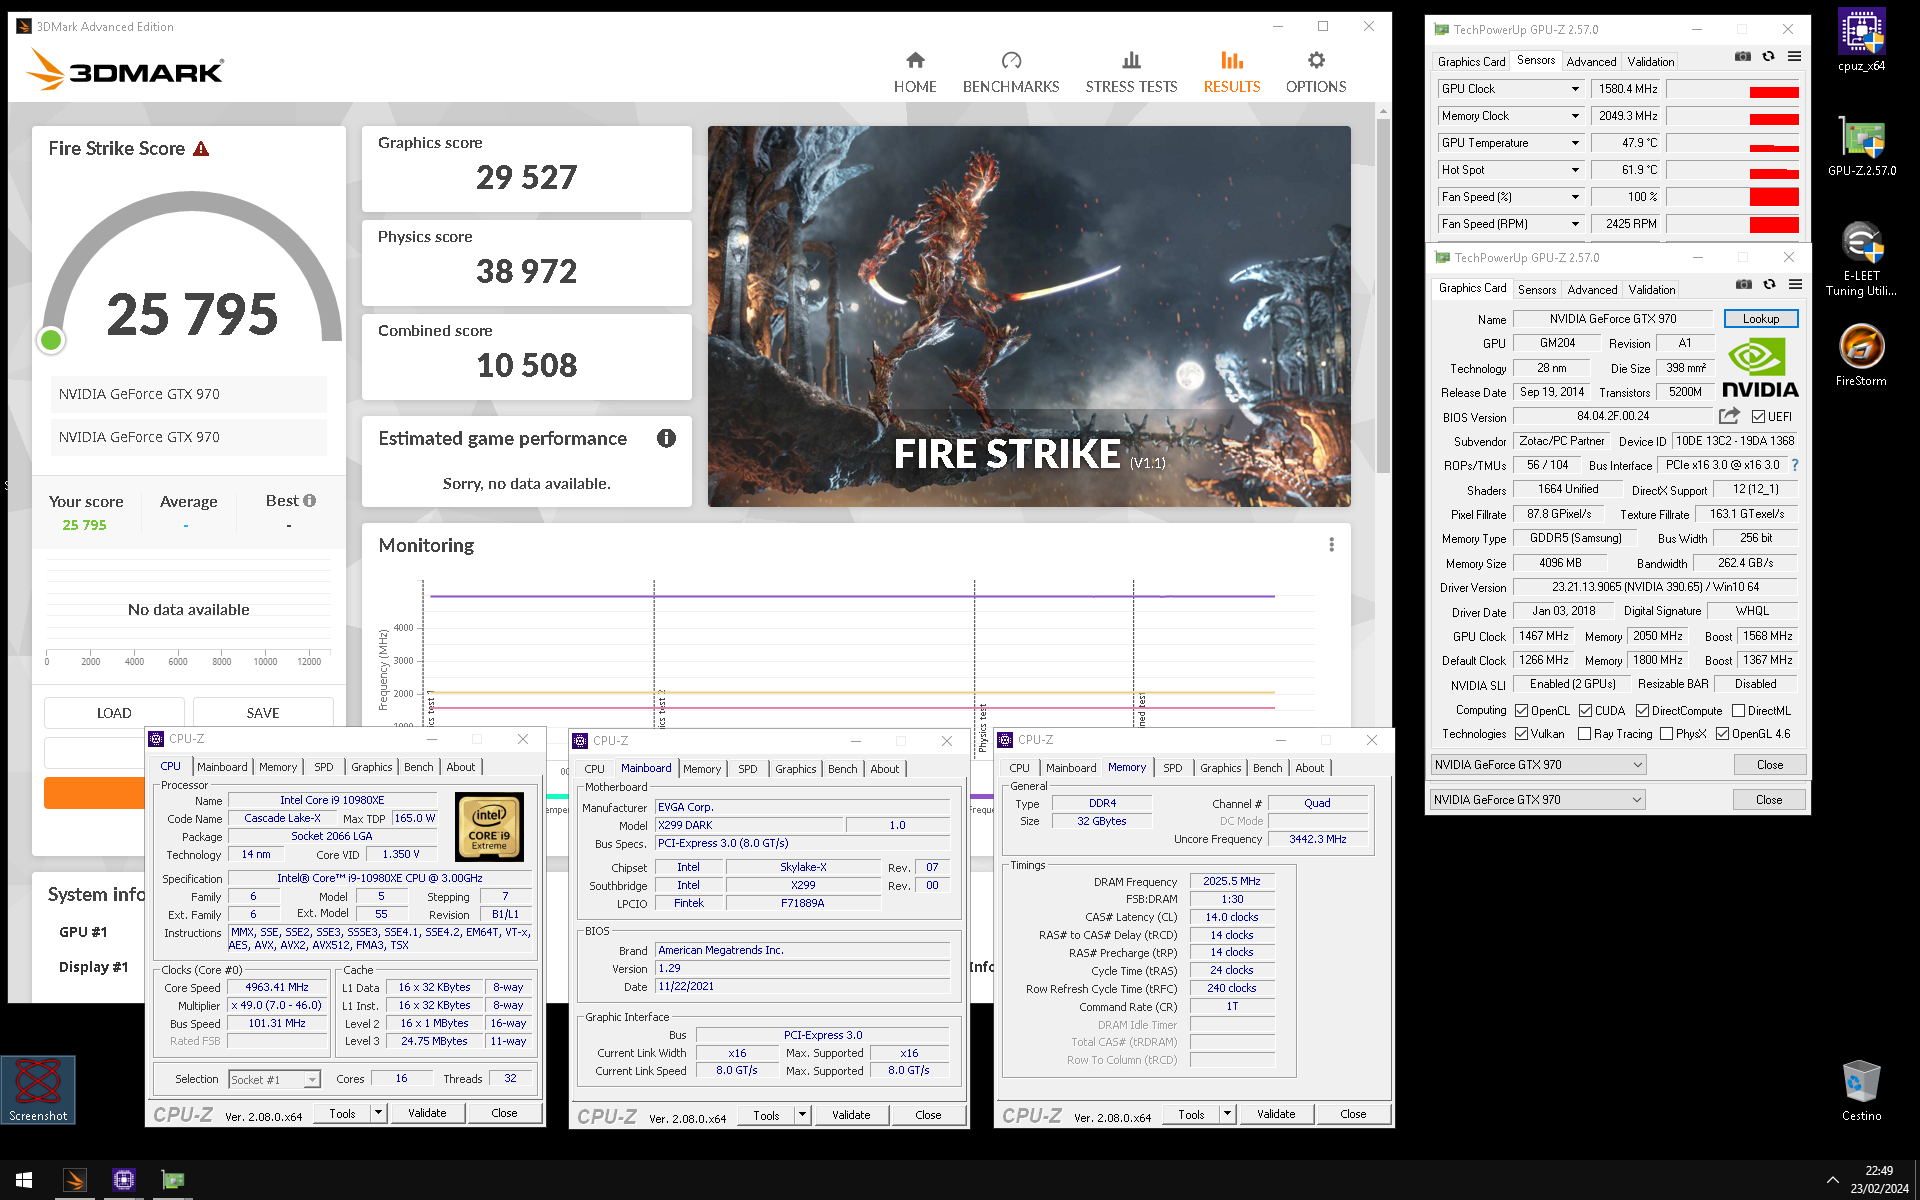Open CPU-Z Socket #1 selection dropdown
This screenshot has width=1920, height=1200.
[274, 1080]
